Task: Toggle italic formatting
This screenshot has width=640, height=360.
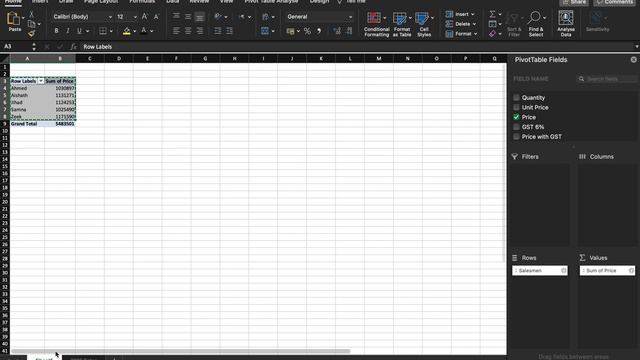Action: coord(68,31)
